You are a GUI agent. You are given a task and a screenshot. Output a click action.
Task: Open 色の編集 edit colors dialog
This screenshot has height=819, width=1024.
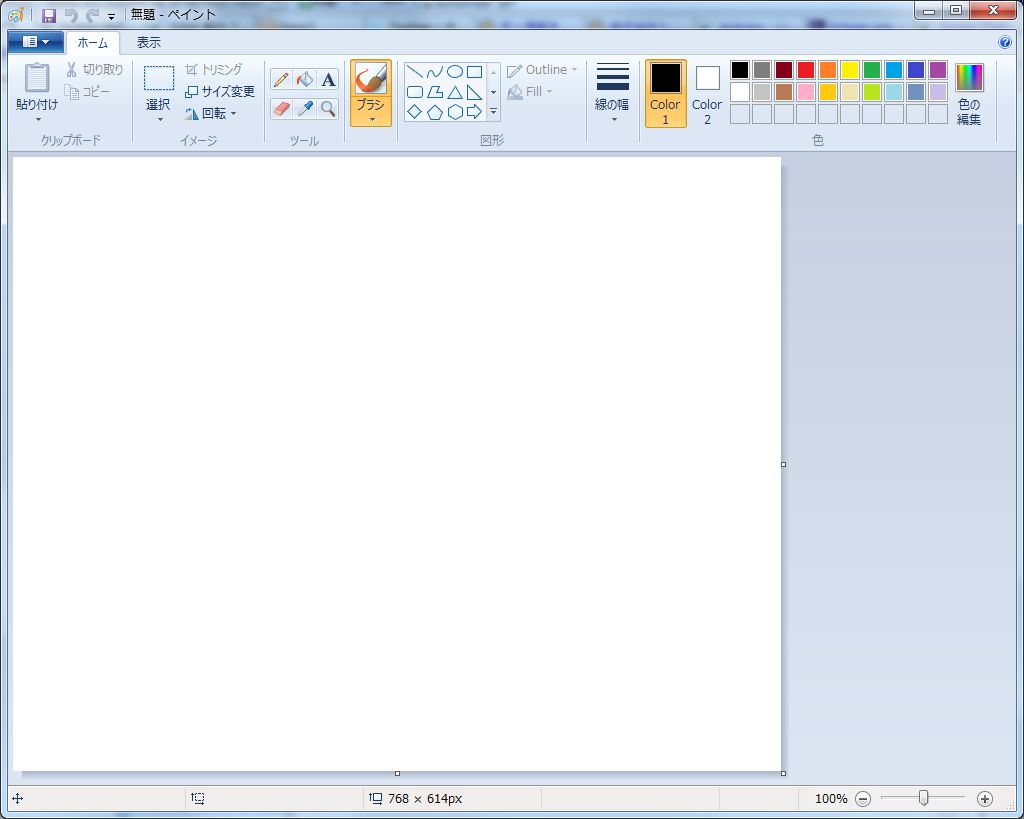point(969,93)
